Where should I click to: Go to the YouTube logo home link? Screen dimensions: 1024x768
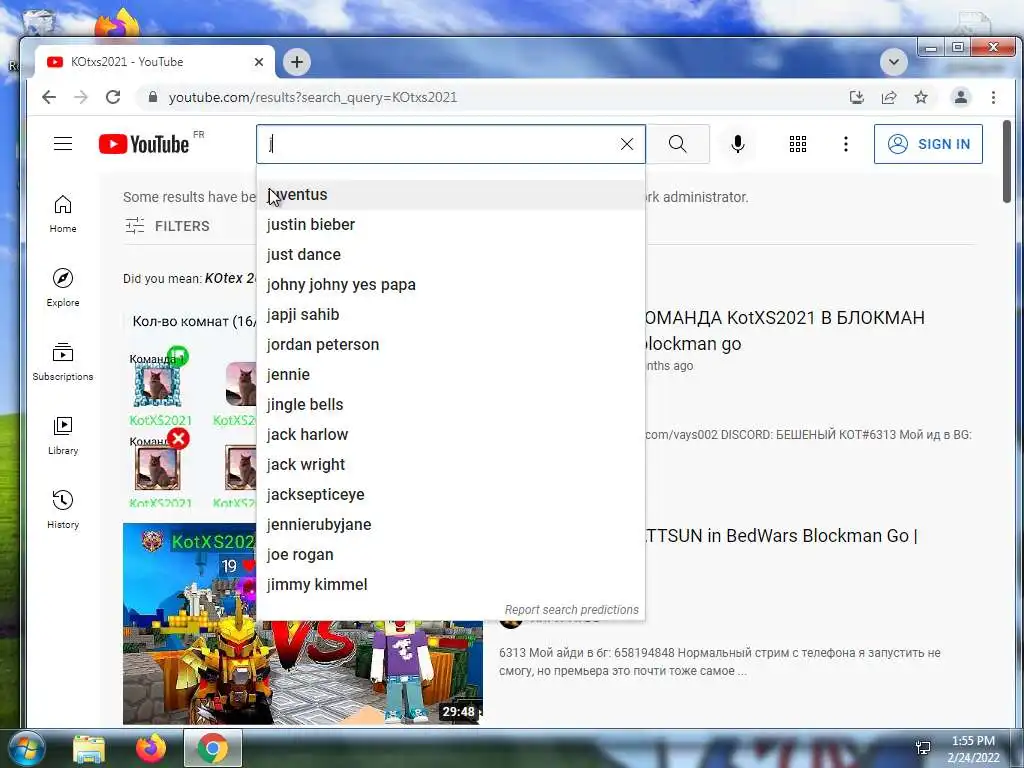[144, 144]
